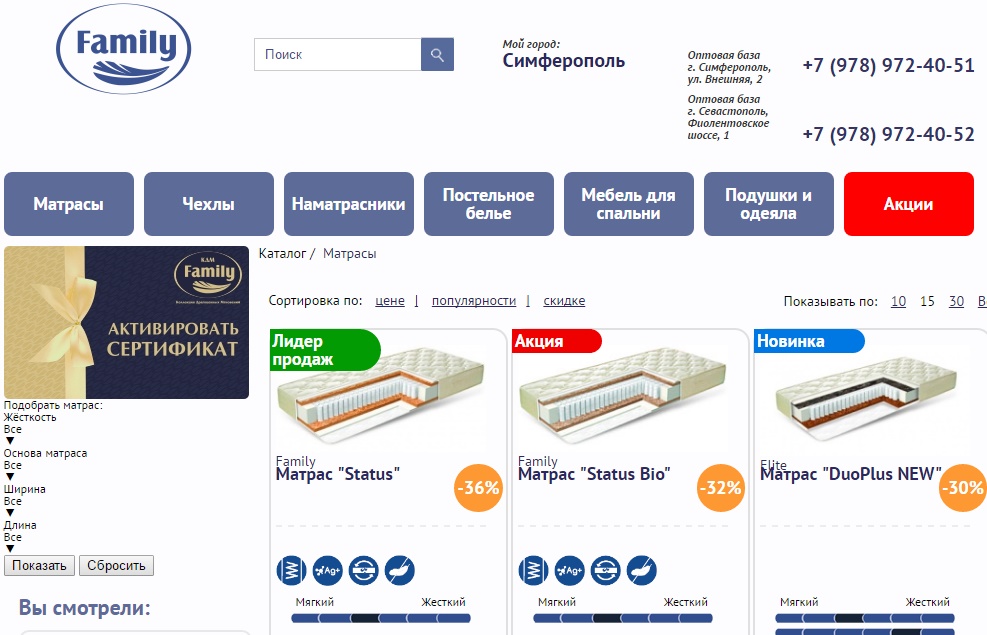987x635 pixels.
Task: Call phone +7 (978) 972-40-52
Action: [x=888, y=134]
